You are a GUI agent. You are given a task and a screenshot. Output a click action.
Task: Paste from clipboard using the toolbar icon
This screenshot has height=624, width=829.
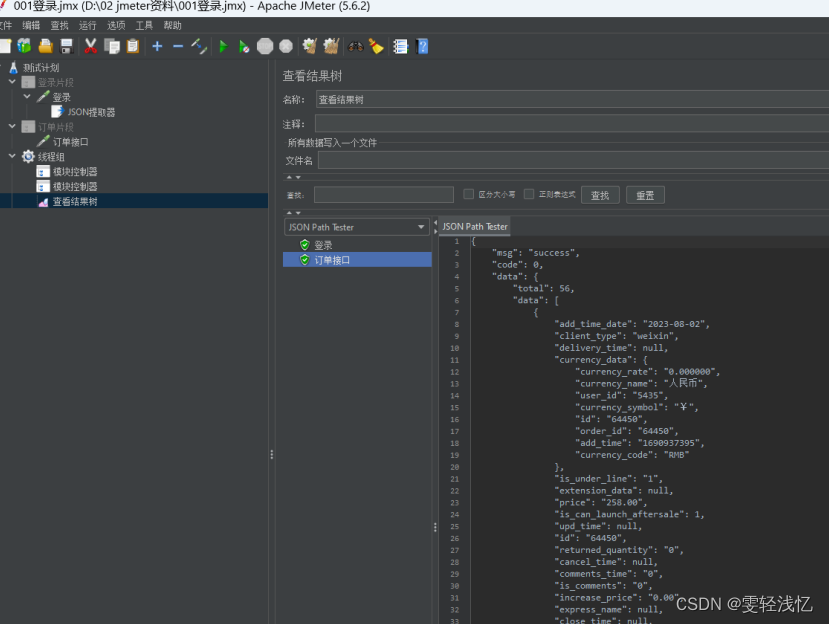133,47
